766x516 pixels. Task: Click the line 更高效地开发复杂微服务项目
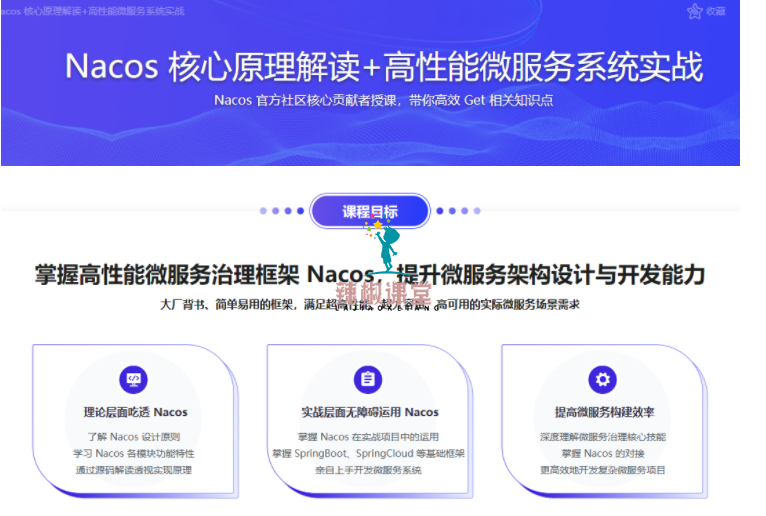pyautogui.click(x=603, y=470)
